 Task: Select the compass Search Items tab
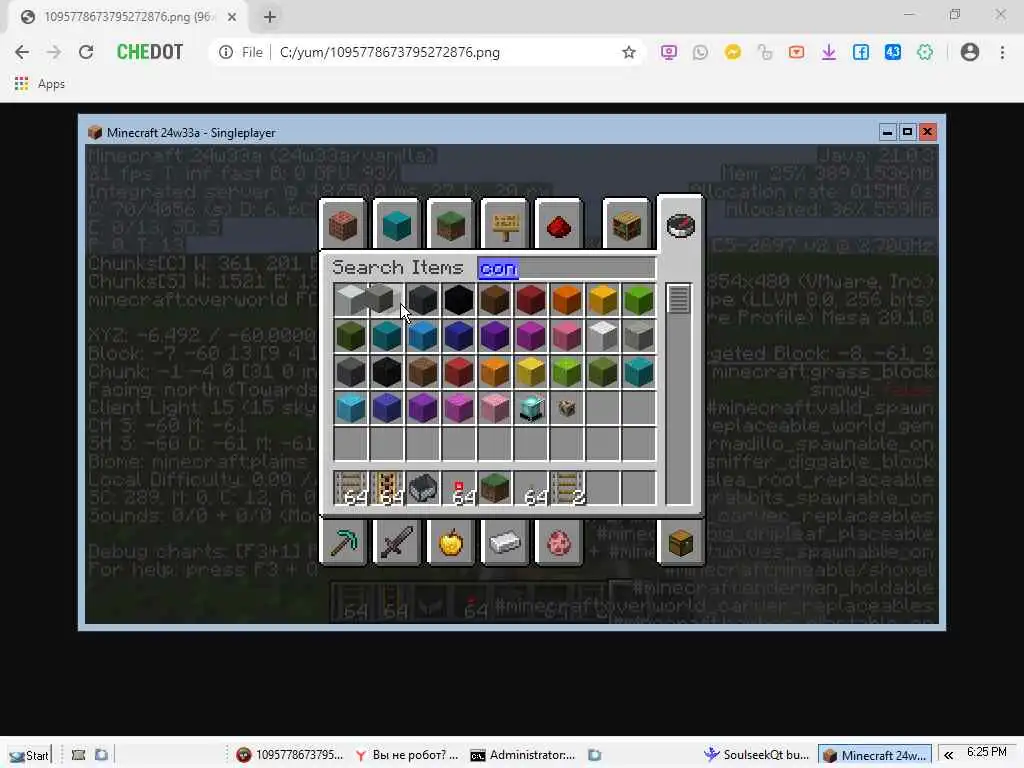point(680,225)
